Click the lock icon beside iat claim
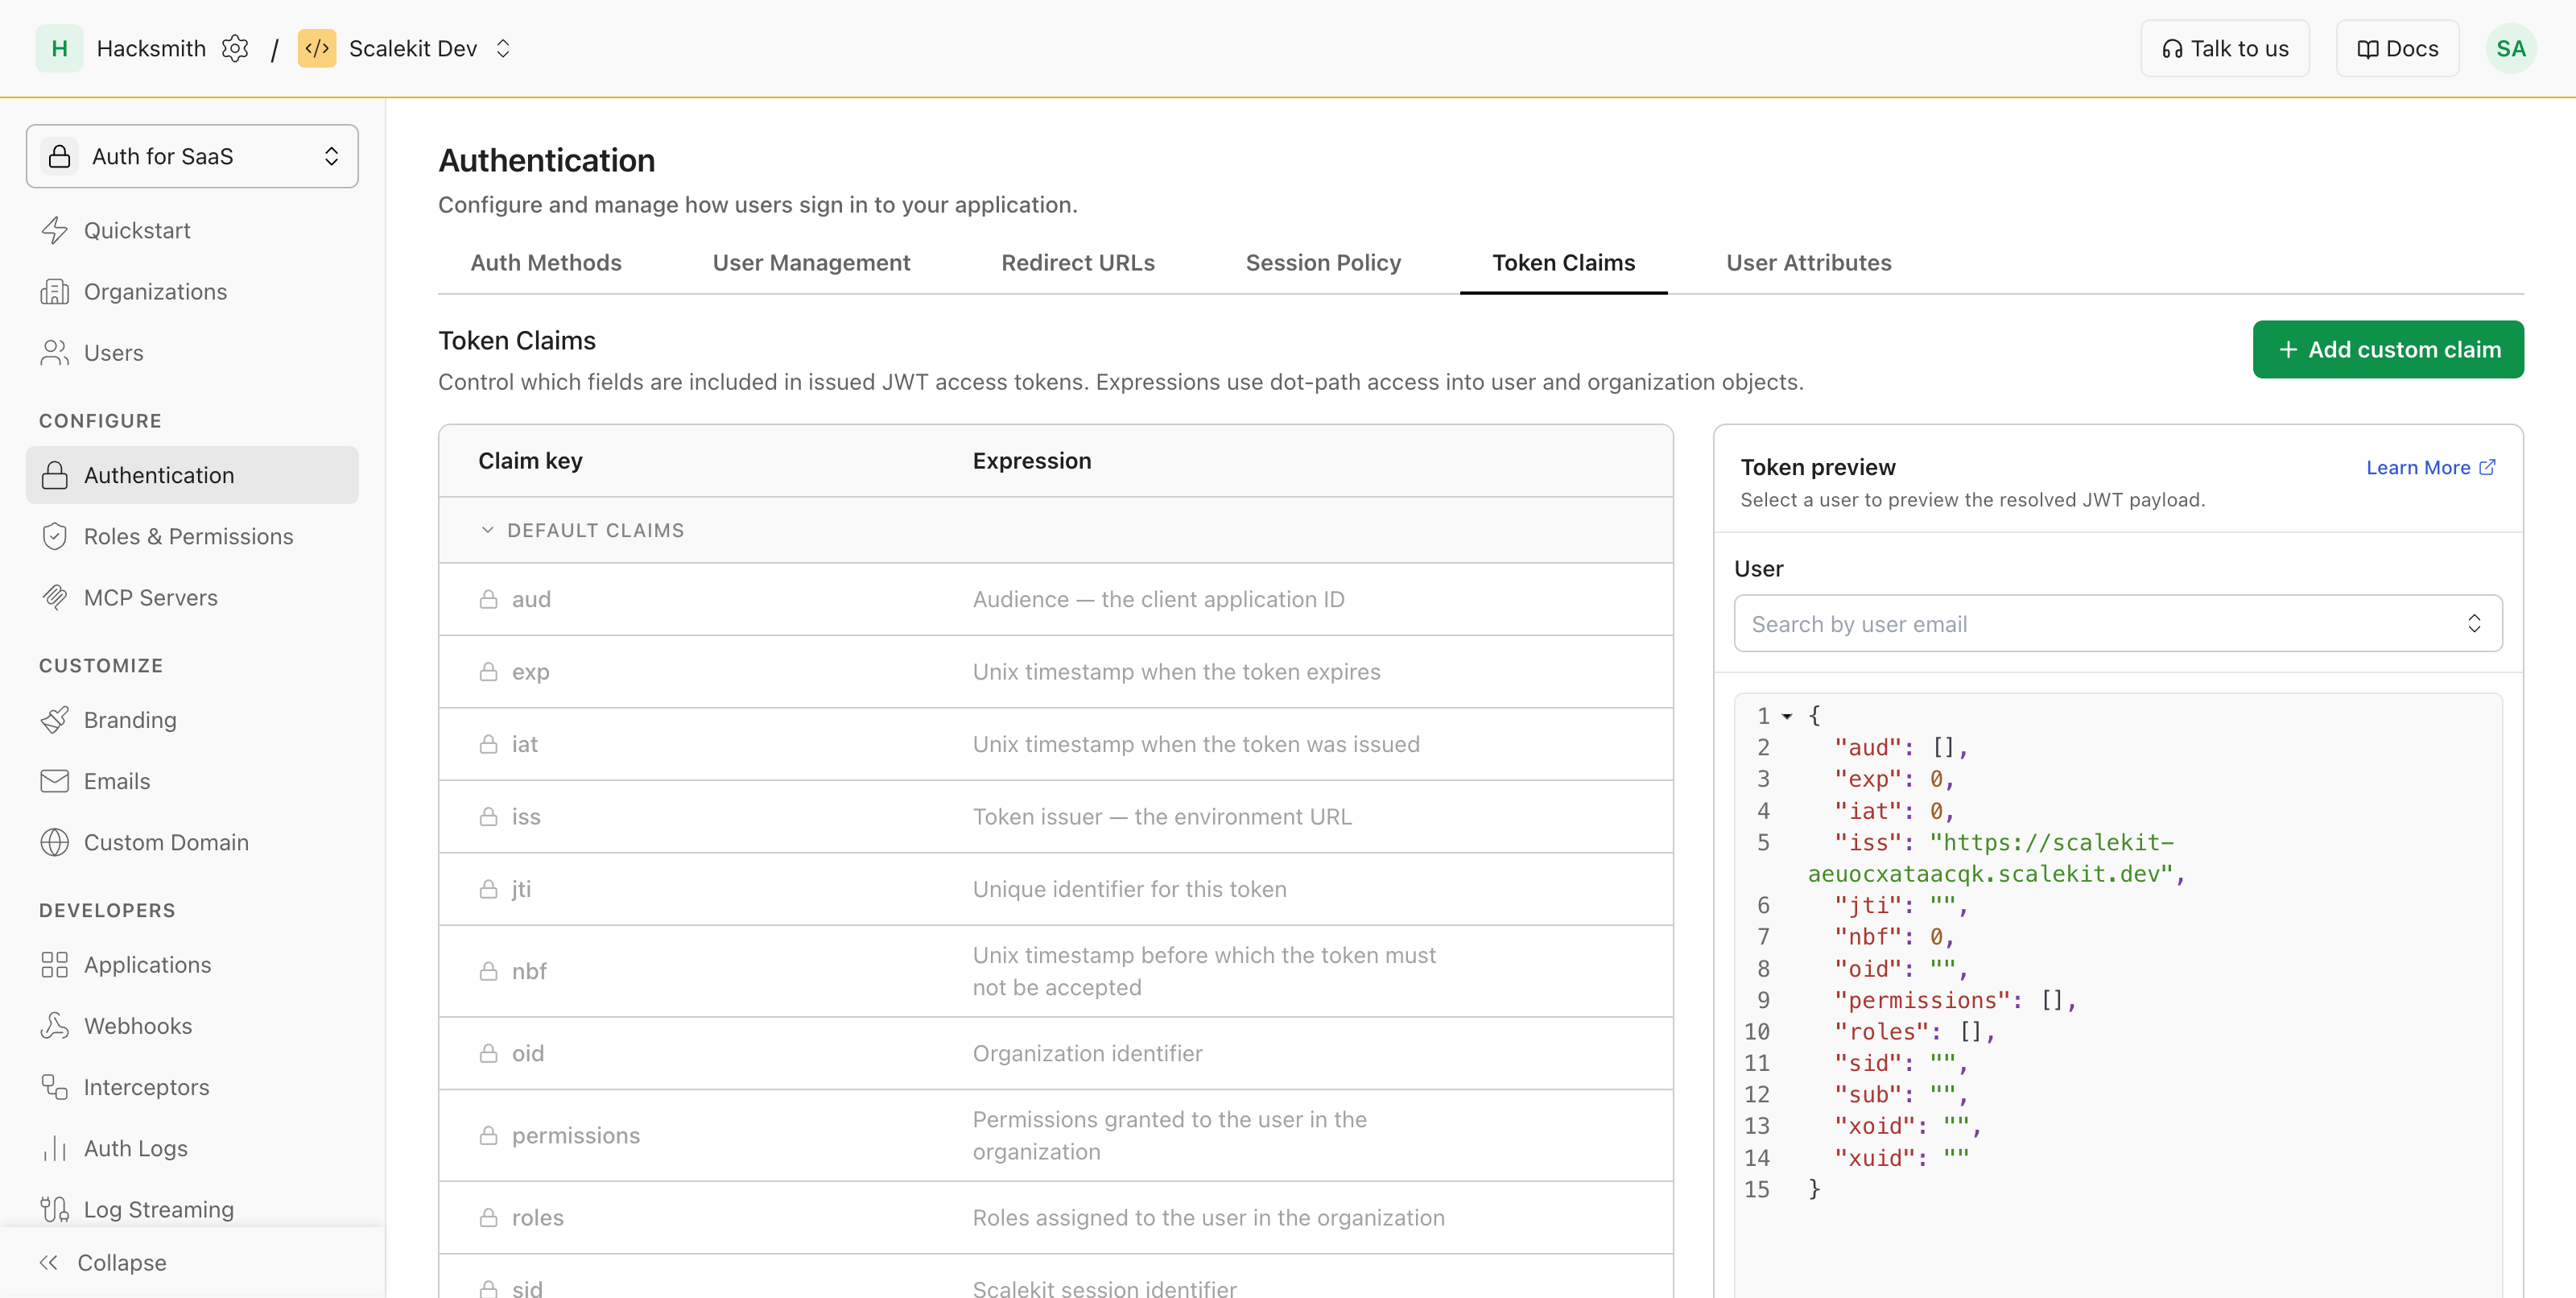Viewport: 2576px width, 1298px height. (x=488, y=744)
